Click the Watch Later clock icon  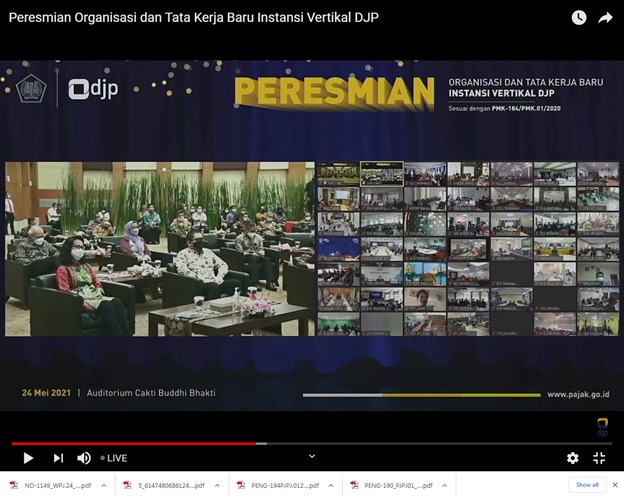point(579,18)
